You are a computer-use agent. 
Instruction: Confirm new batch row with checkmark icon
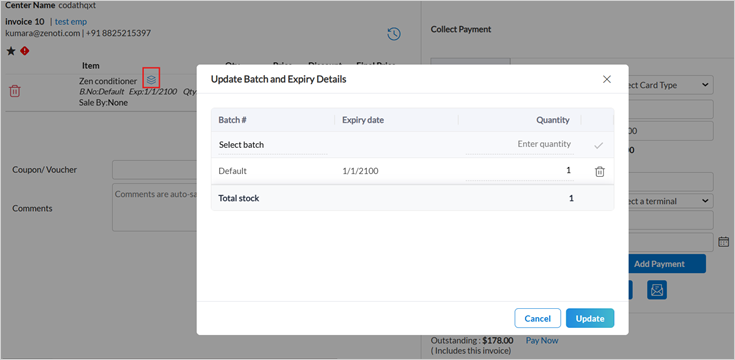[x=598, y=145]
